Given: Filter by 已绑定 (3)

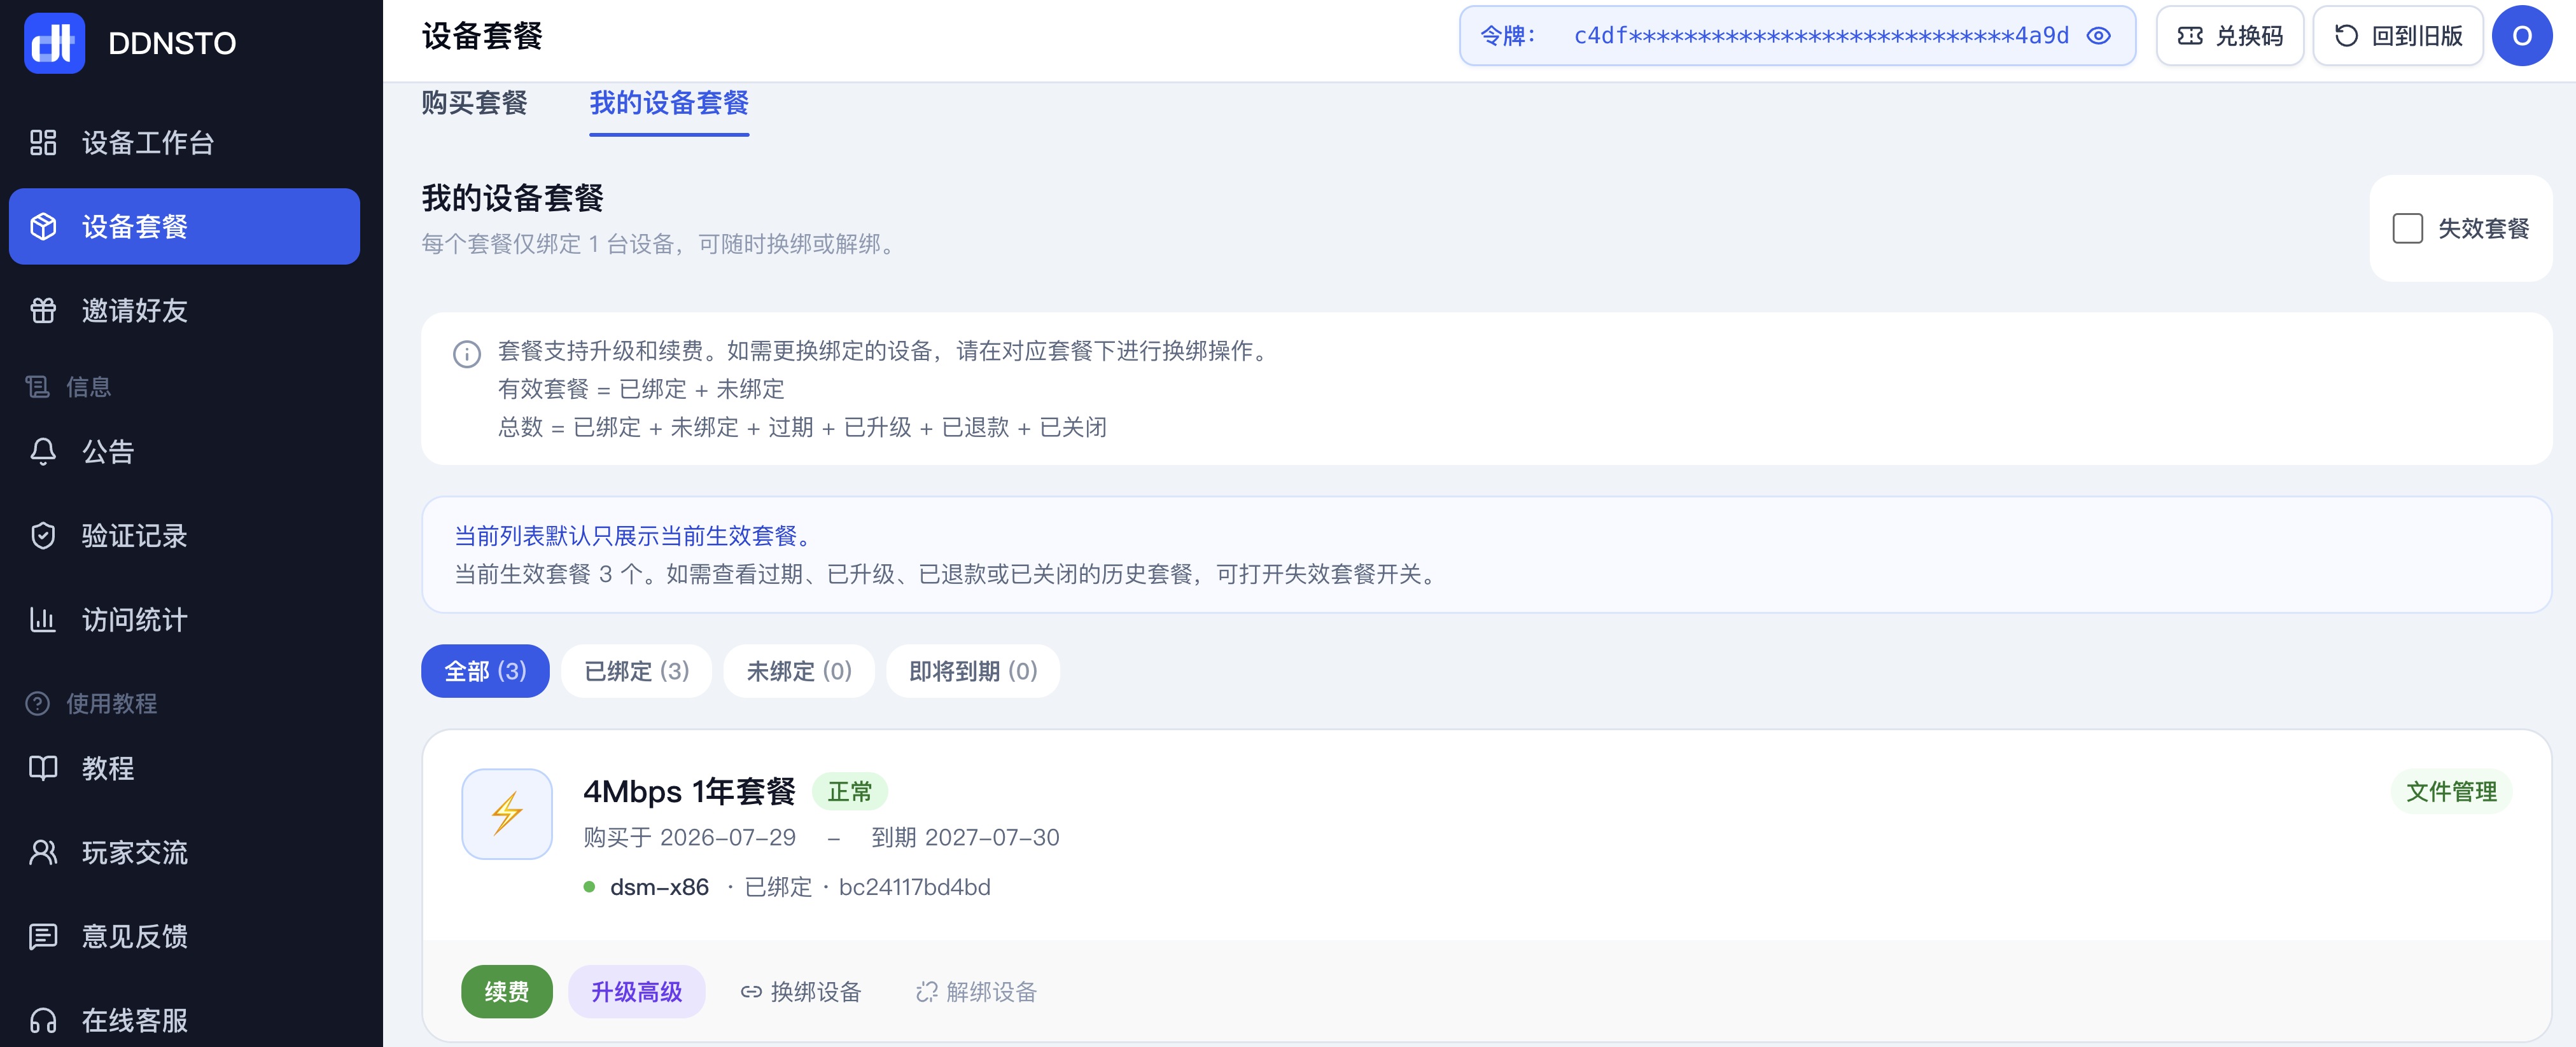Looking at the screenshot, I should [637, 671].
